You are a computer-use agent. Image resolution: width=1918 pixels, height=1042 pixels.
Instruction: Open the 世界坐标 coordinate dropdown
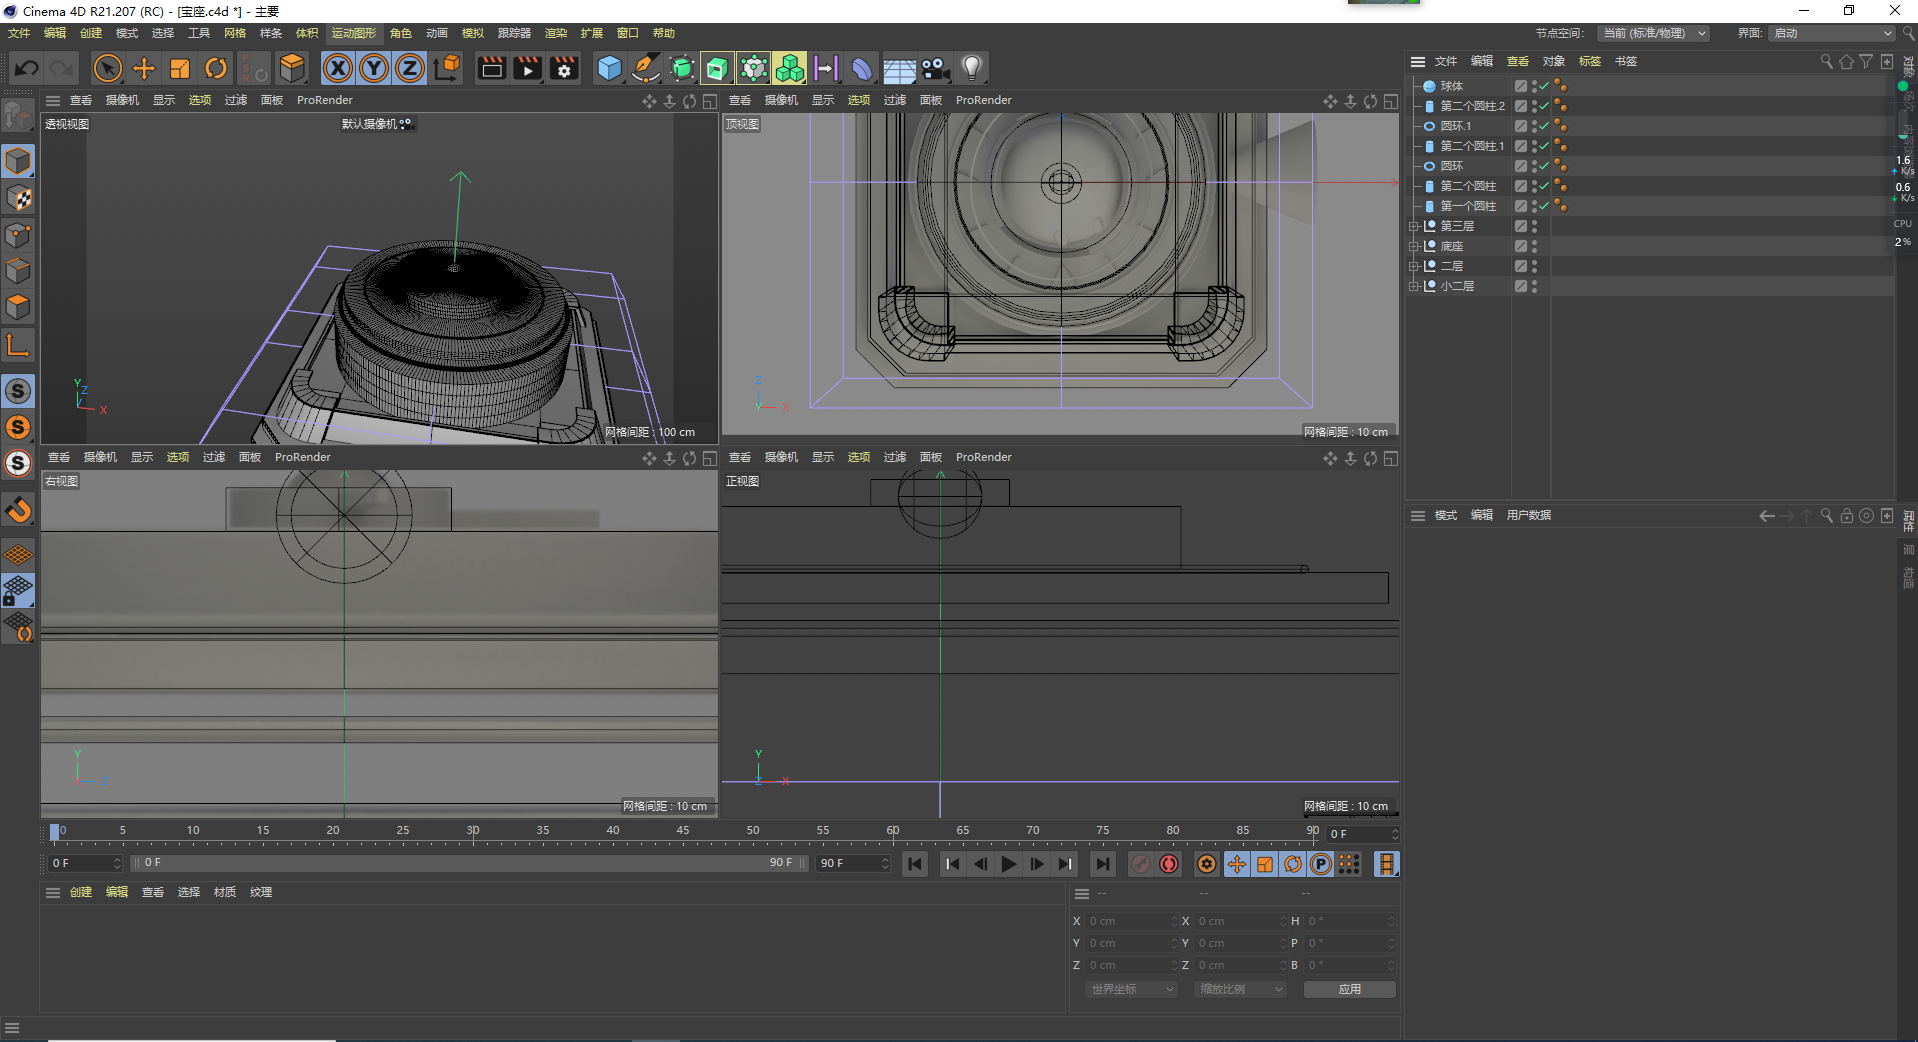[1132, 989]
